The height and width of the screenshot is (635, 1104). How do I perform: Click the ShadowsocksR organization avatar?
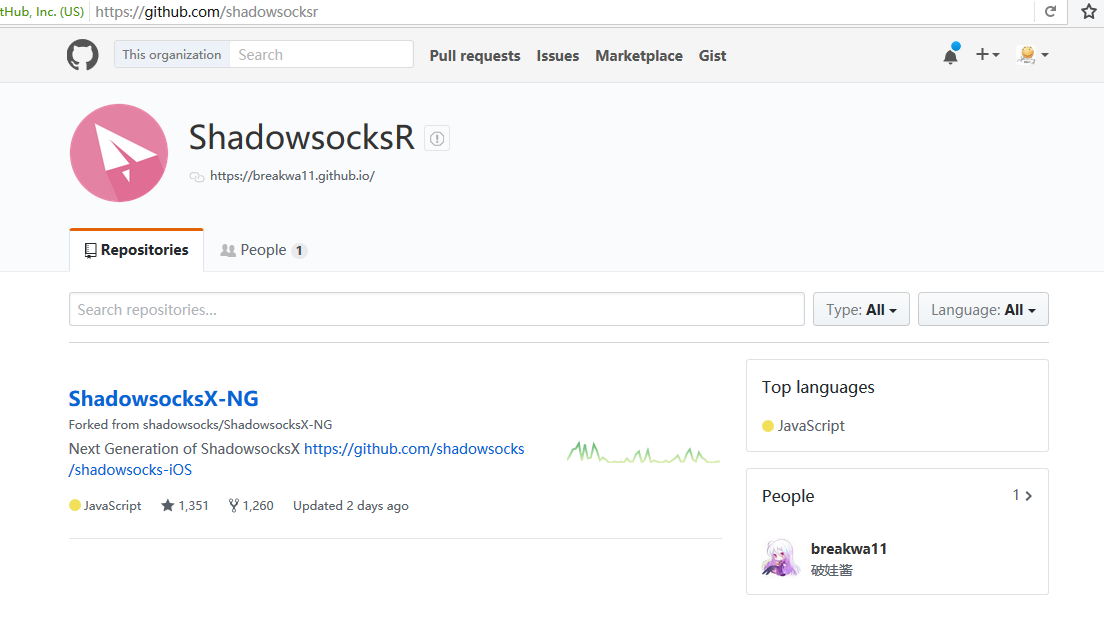[x=118, y=152]
